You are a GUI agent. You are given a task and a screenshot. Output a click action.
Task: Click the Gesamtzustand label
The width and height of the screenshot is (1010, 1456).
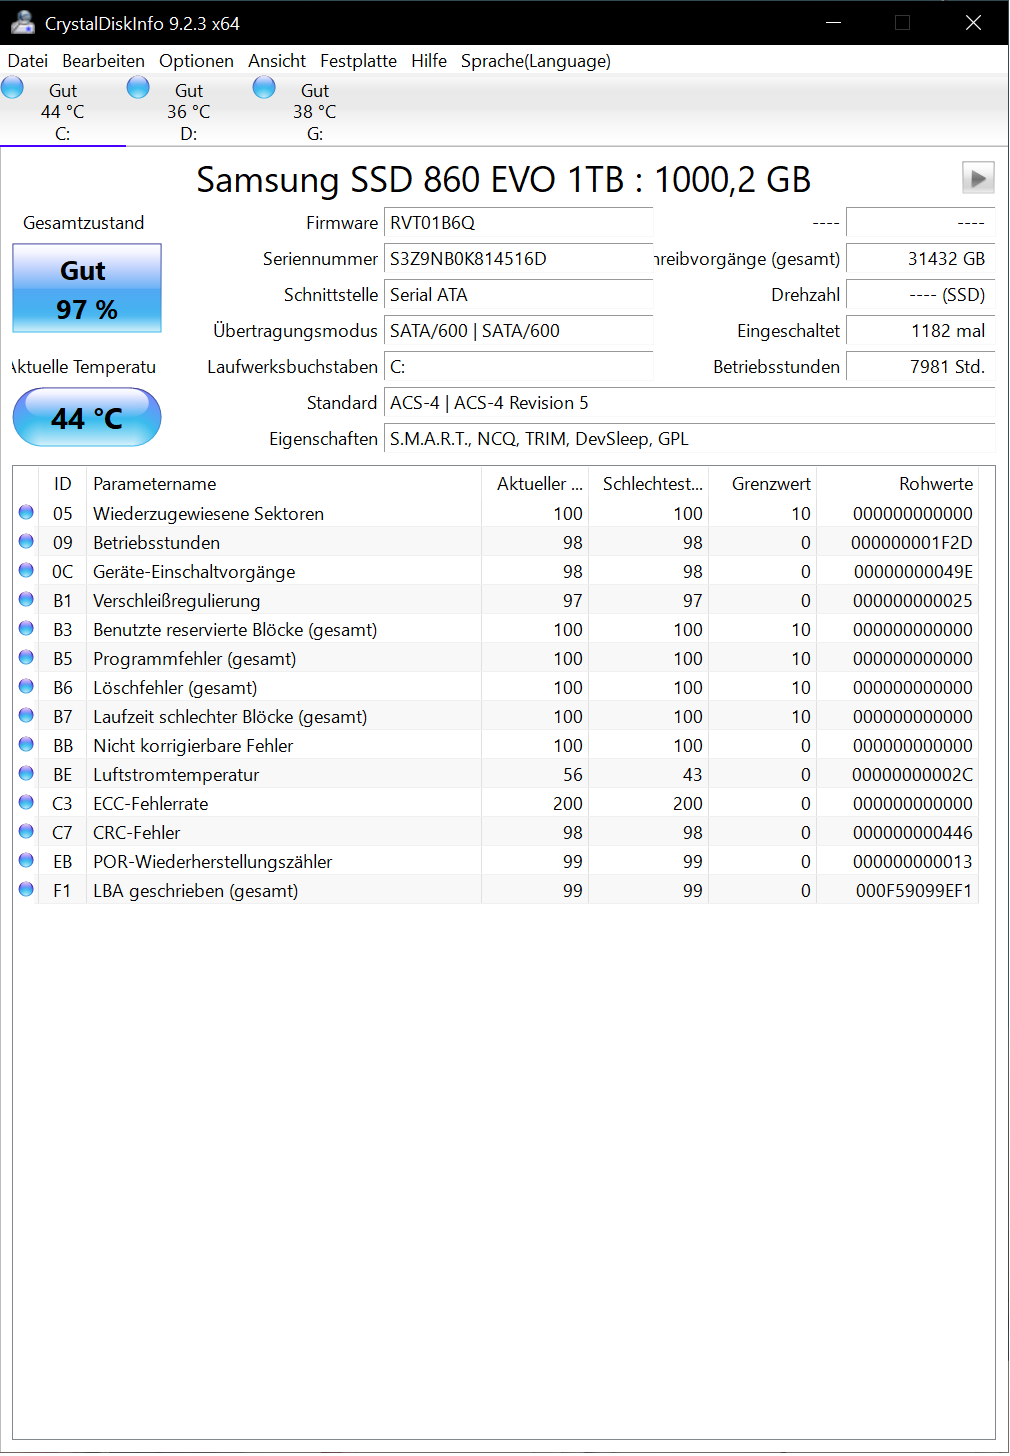(x=84, y=222)
